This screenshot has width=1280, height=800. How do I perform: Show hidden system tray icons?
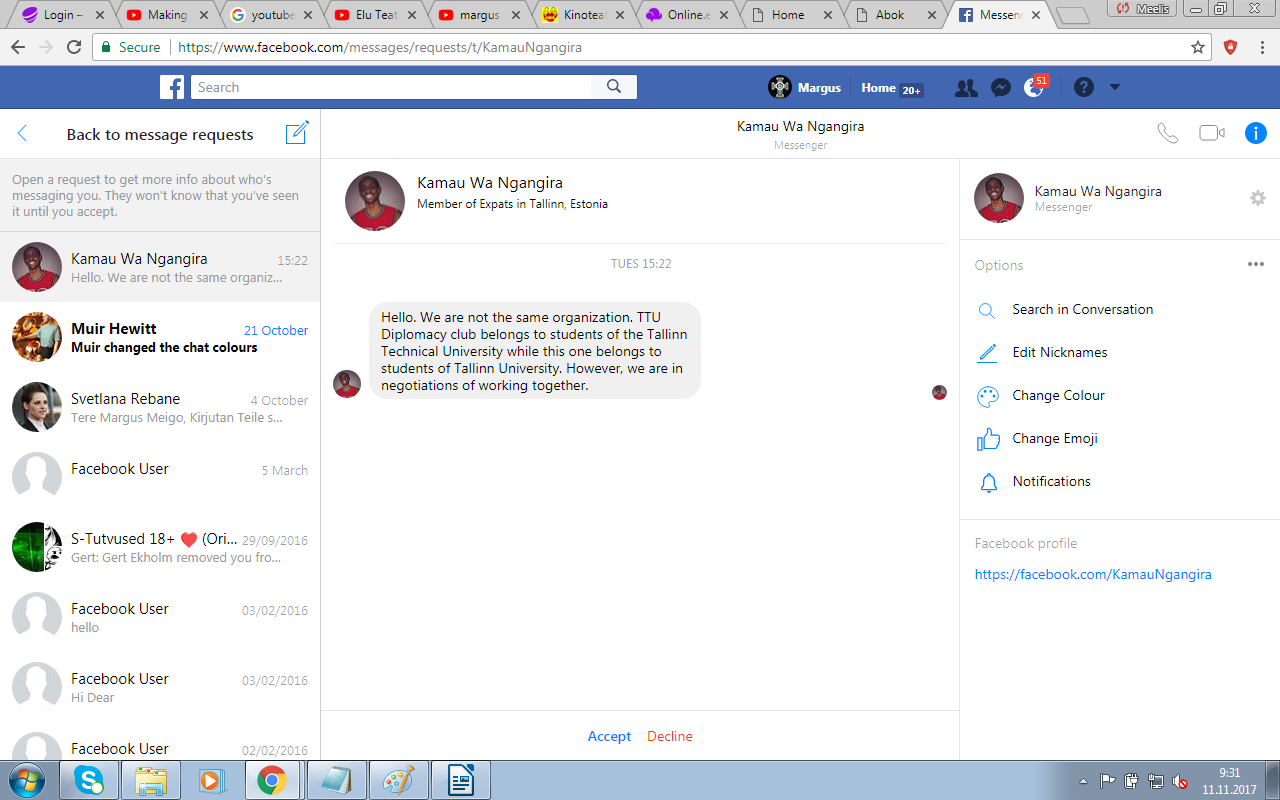tap(1084, 781)
